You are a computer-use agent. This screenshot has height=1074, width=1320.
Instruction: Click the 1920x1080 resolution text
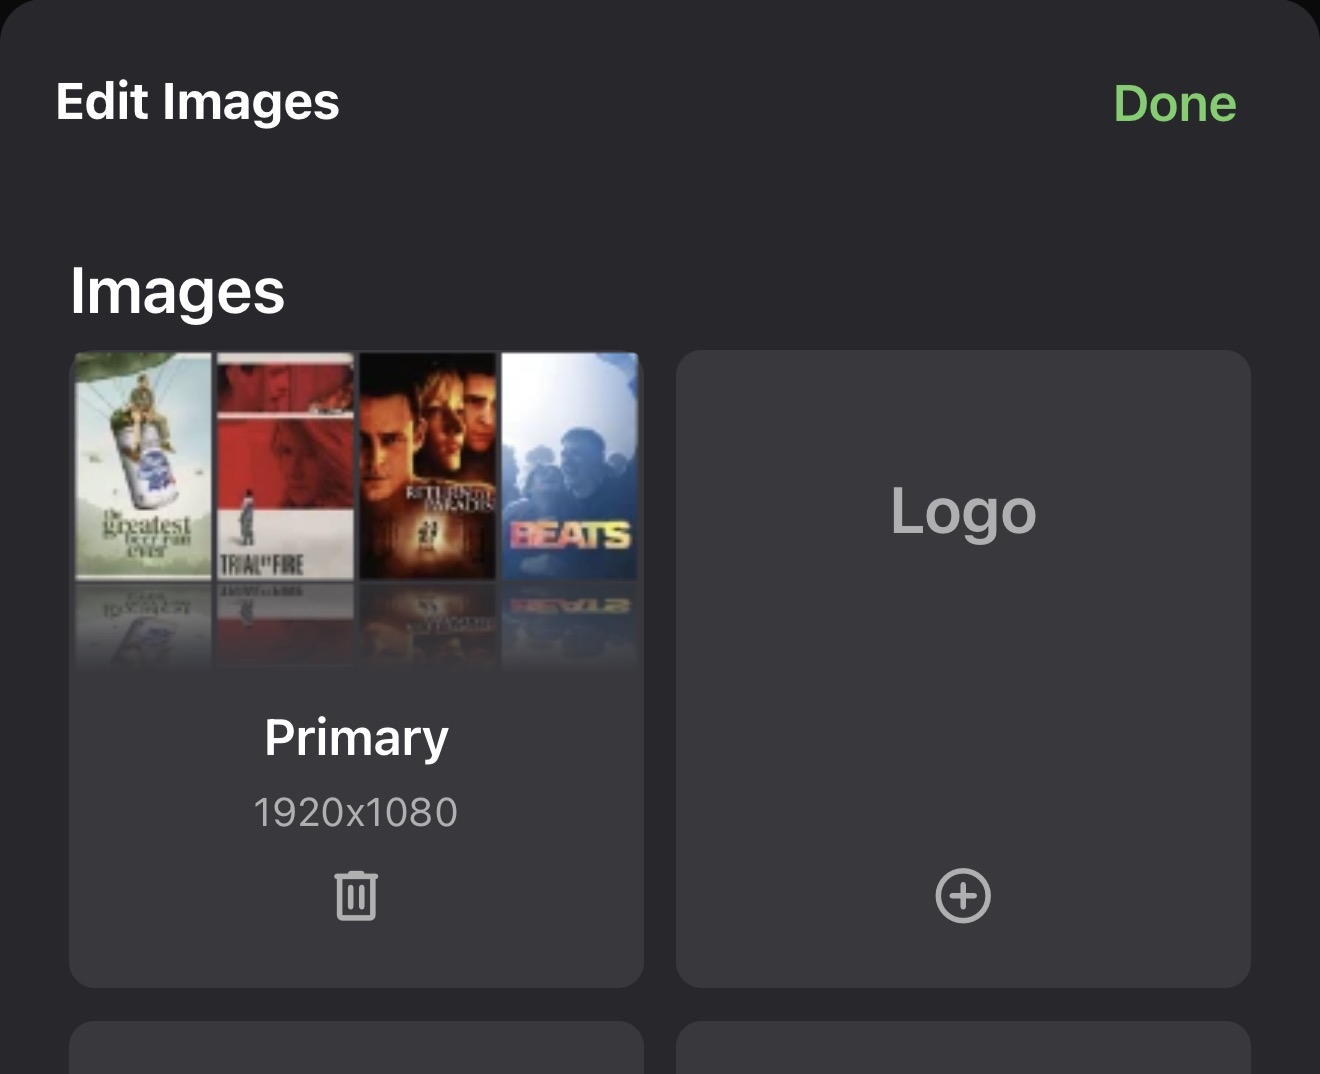356,812
